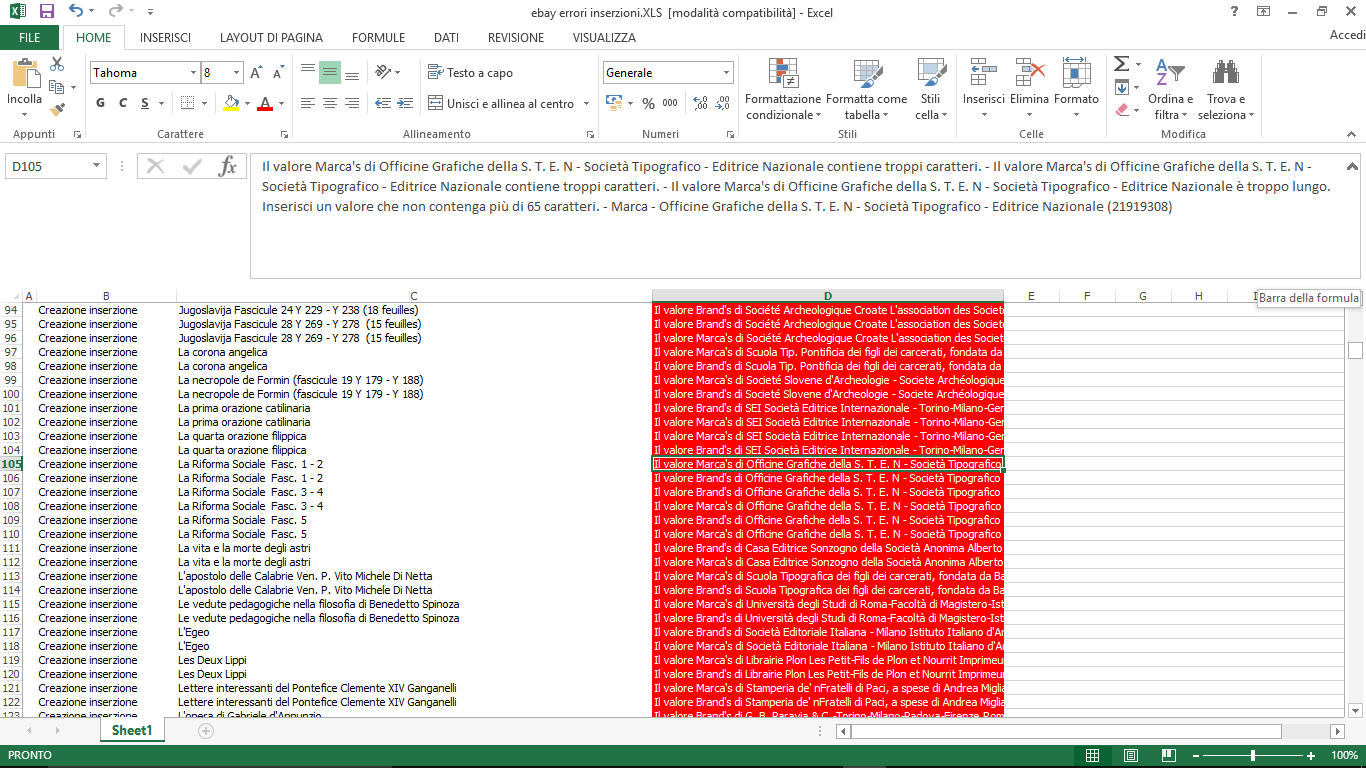Open Formatta come tabella gallery
Screen dimensions: 1366x768
866,88
